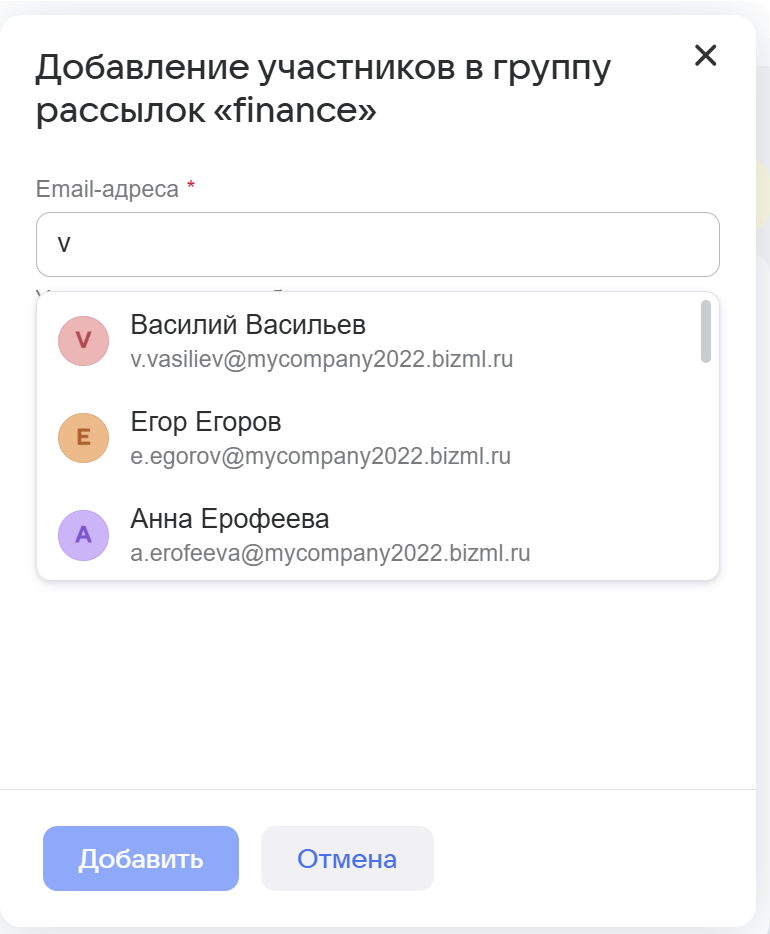
Task: Close the add participants dialog
Action: (706, 56)
